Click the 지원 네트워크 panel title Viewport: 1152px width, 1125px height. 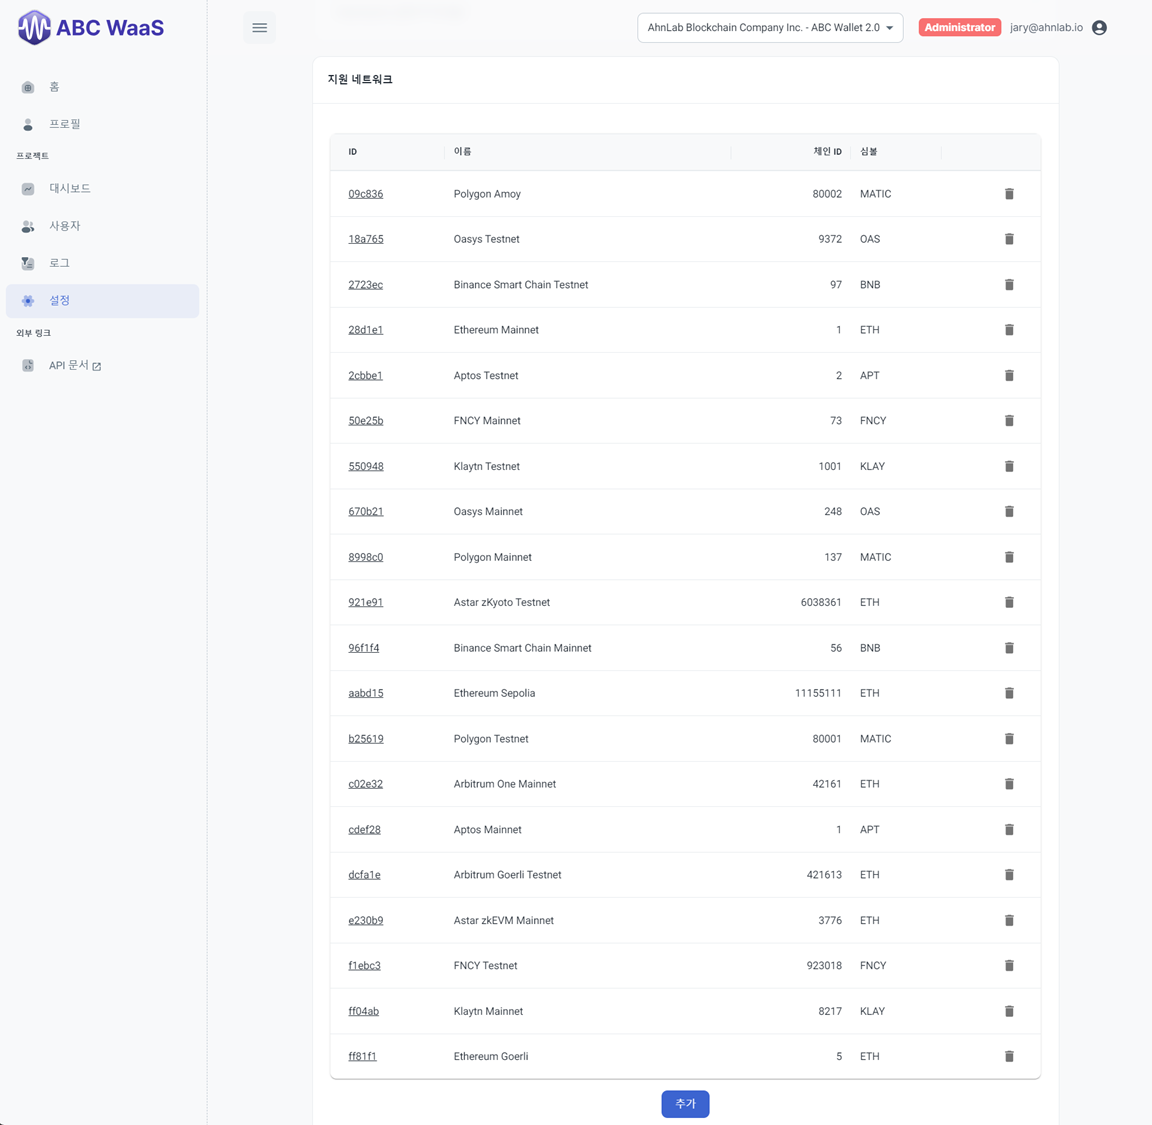pos(360,79)
